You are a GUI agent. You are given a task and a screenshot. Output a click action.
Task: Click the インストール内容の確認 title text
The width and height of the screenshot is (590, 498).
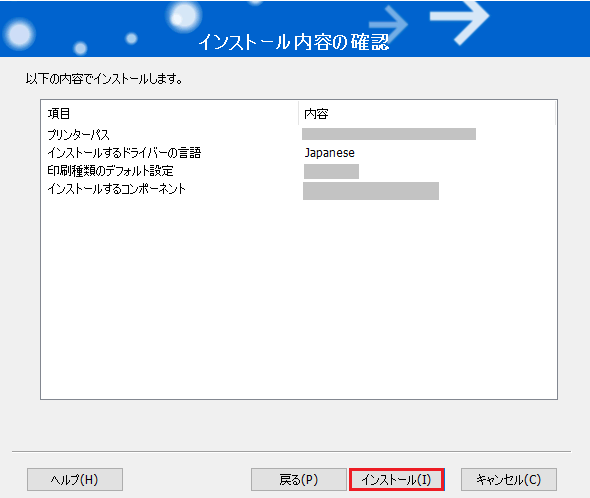294,42
